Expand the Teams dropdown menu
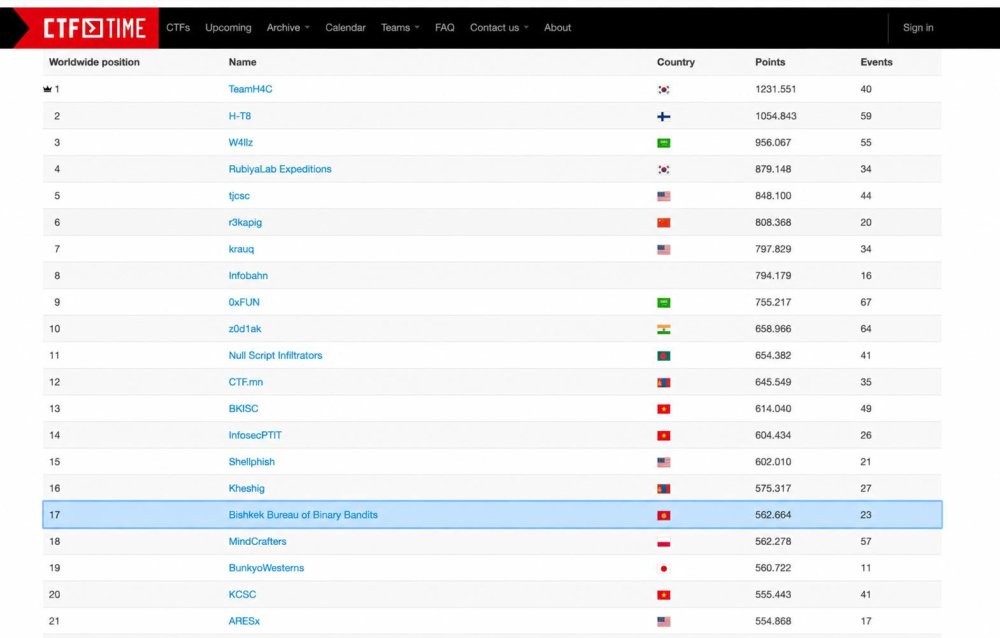The height and width of the screenshot is (638, 1000). [400, 27]
